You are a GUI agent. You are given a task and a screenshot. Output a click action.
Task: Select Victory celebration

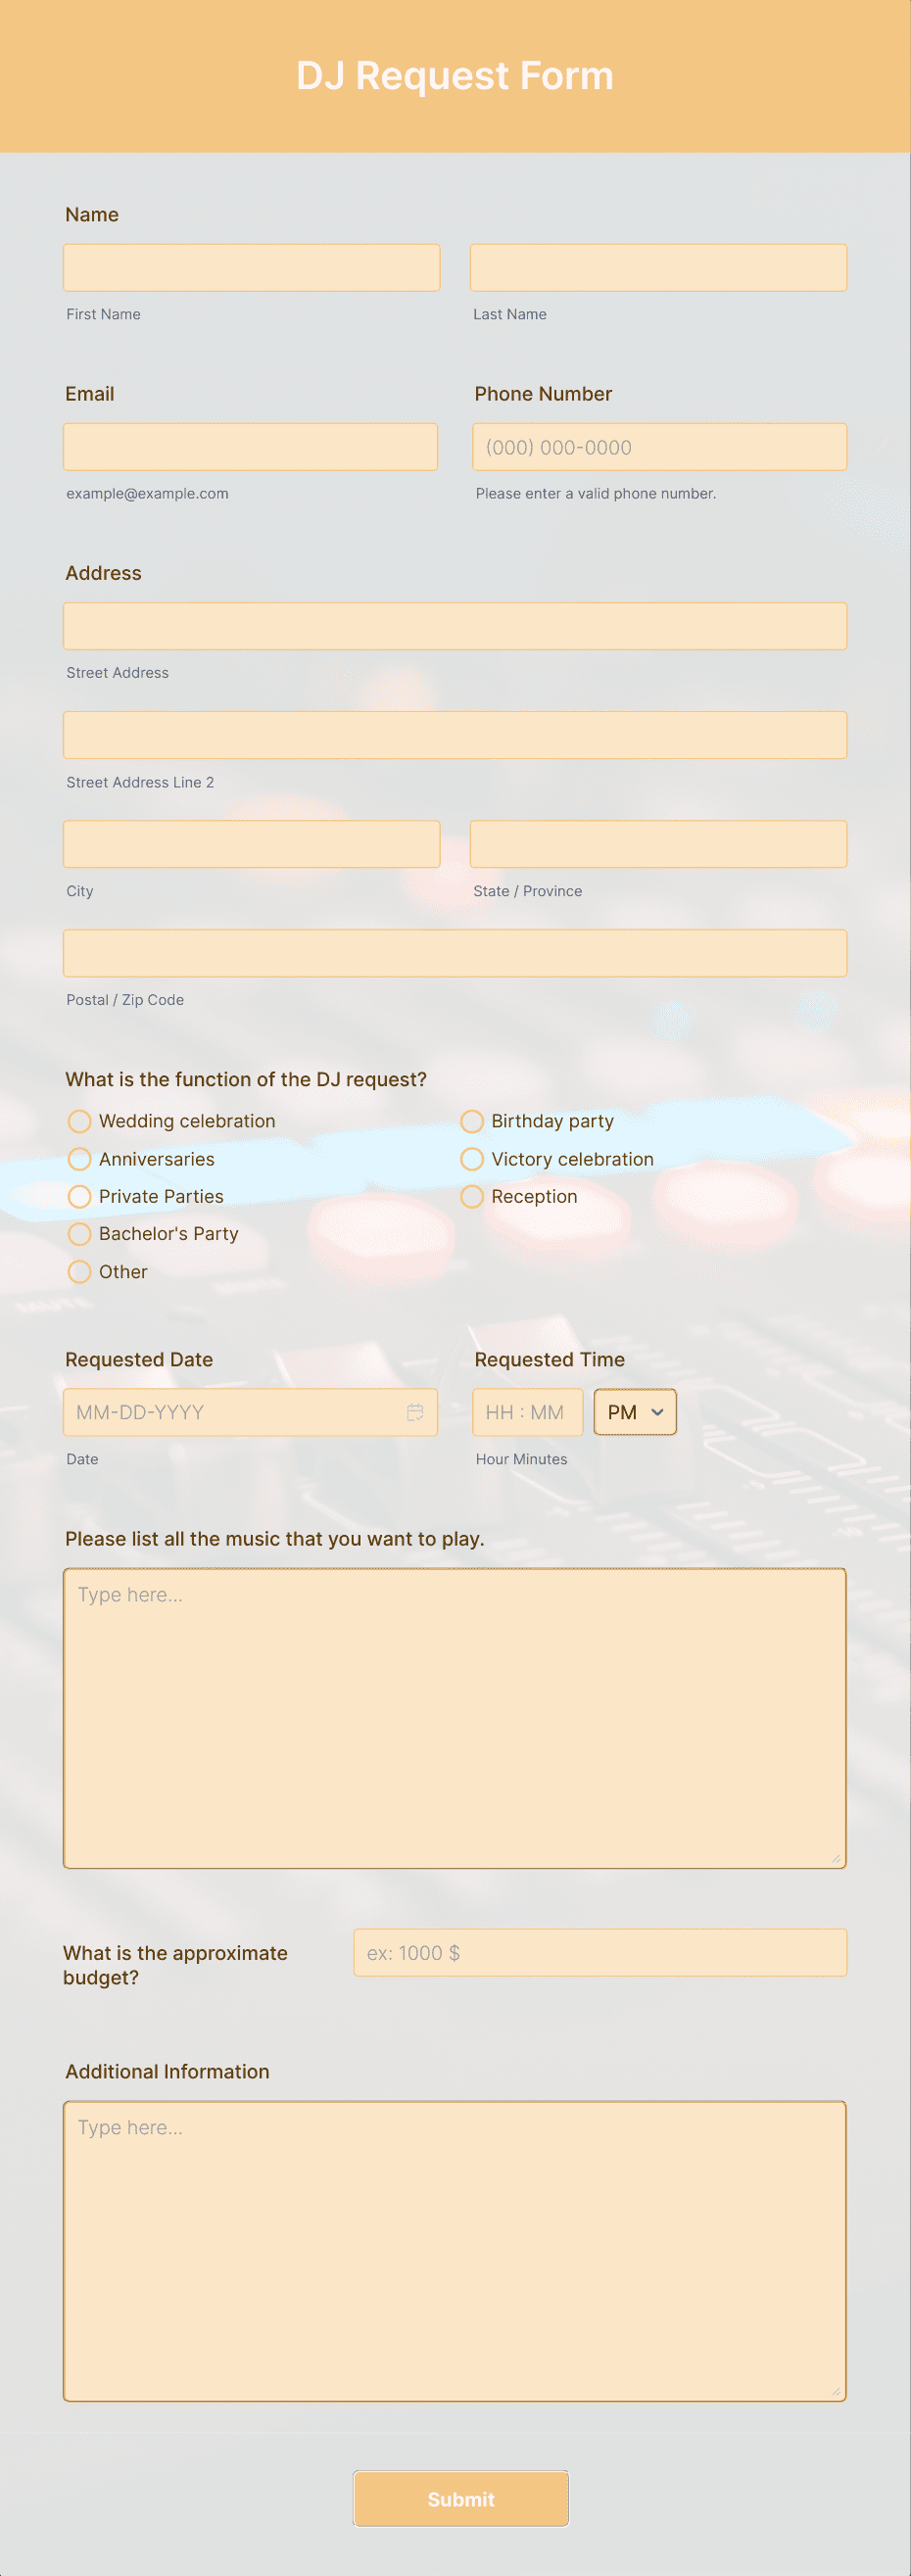(x=472, y=1159)
